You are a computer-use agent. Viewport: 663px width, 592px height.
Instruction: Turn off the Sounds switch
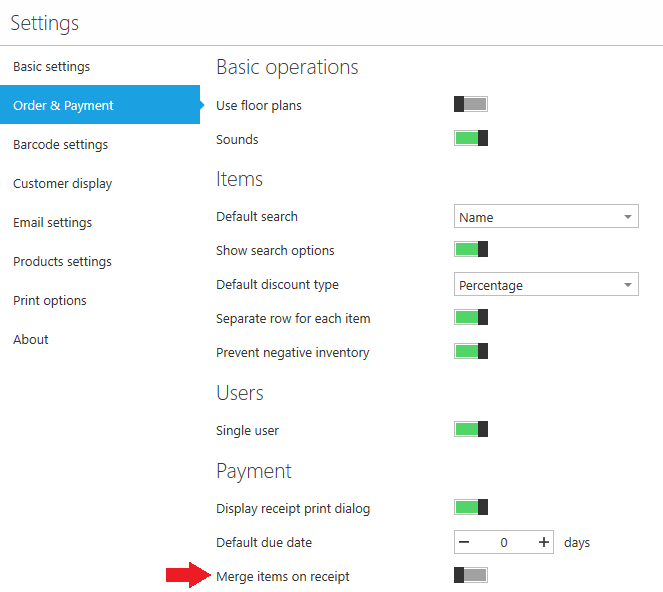tap(470, 139)
